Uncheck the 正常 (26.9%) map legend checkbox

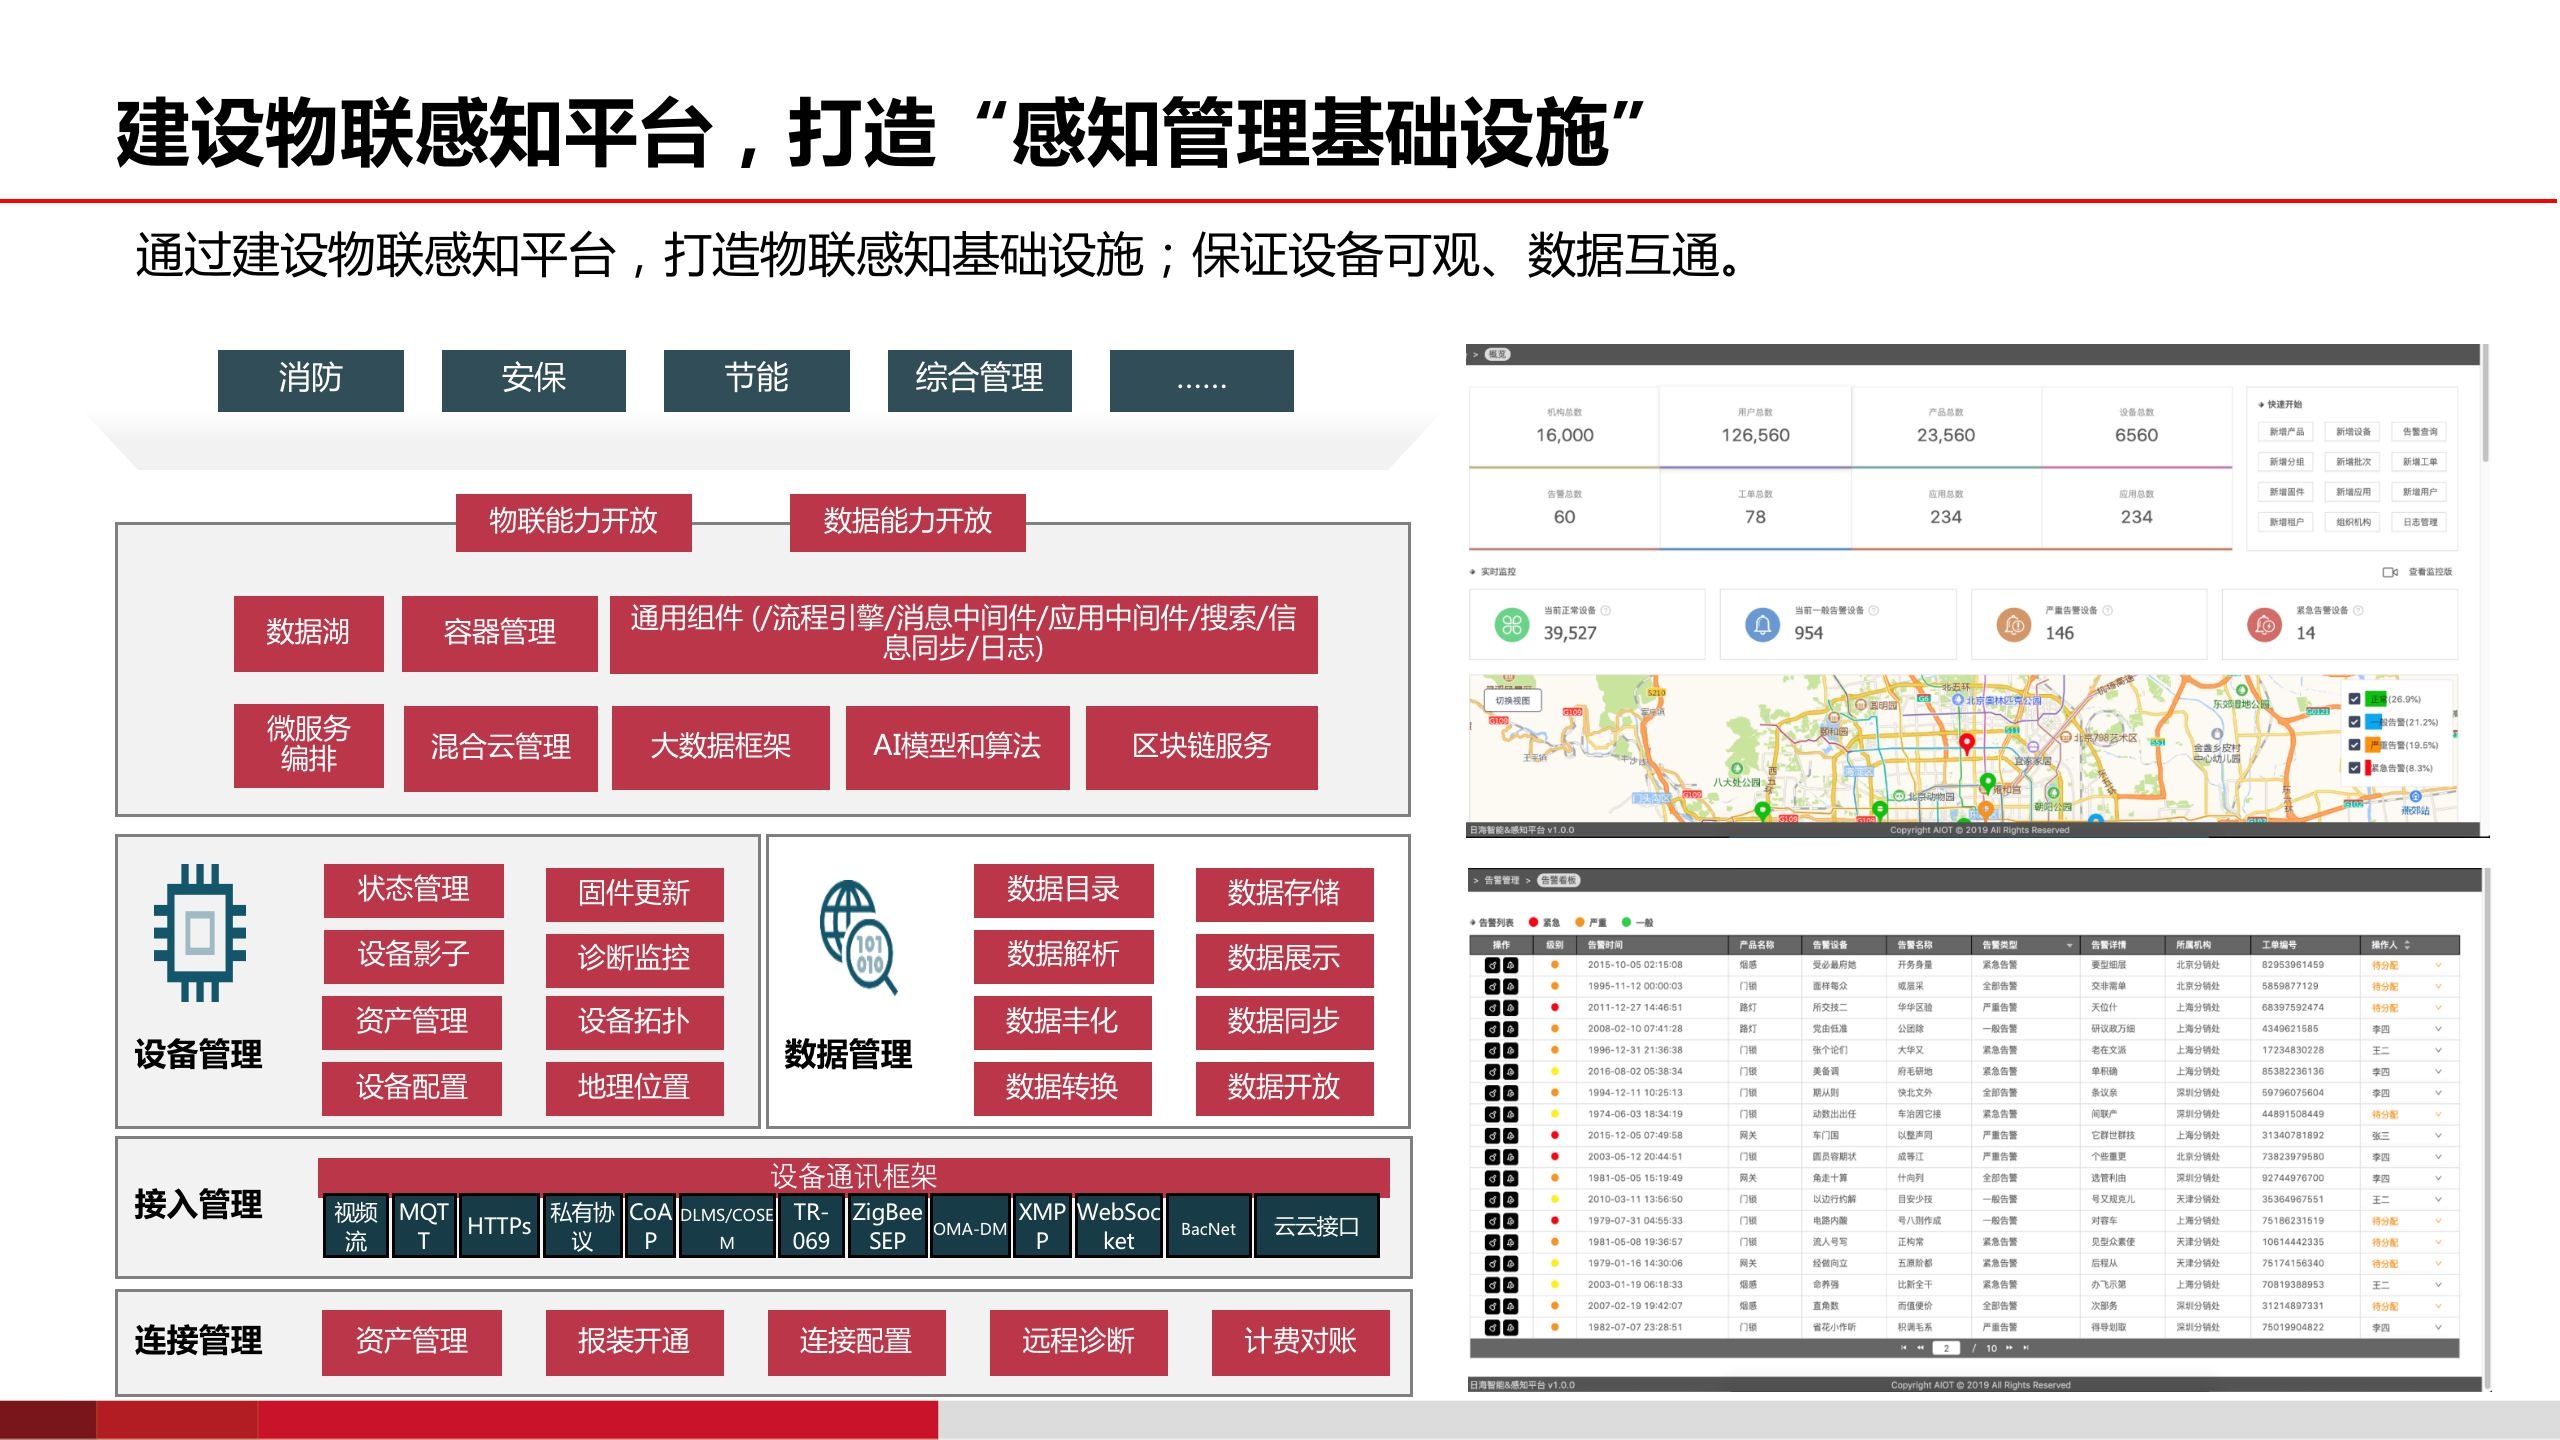2354,699
